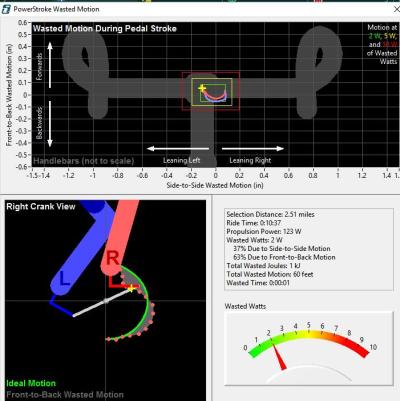Click the 'Right Crank View' title
This screenshot has width=400, height=401.
coord(41,207)
